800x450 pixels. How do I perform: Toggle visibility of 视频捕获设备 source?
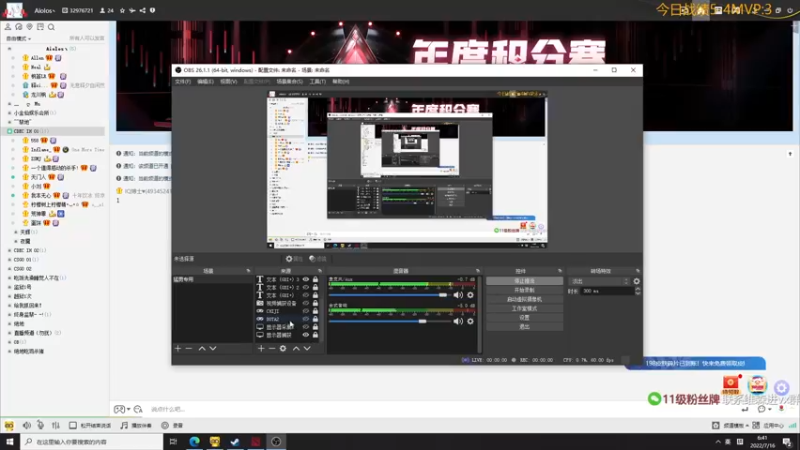click(x=306, y=303)
